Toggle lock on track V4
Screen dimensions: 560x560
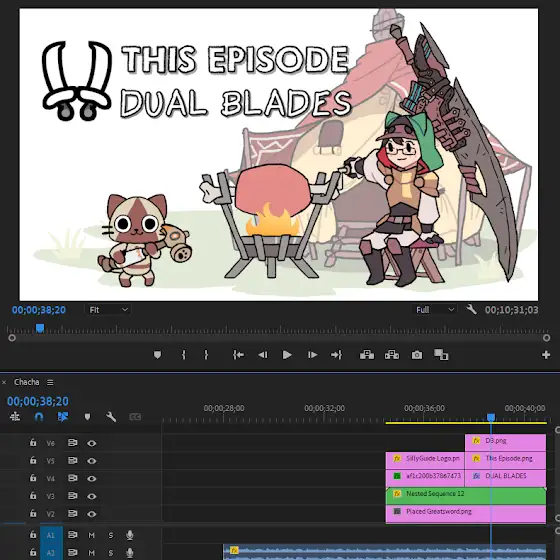[x=33, y=478]
